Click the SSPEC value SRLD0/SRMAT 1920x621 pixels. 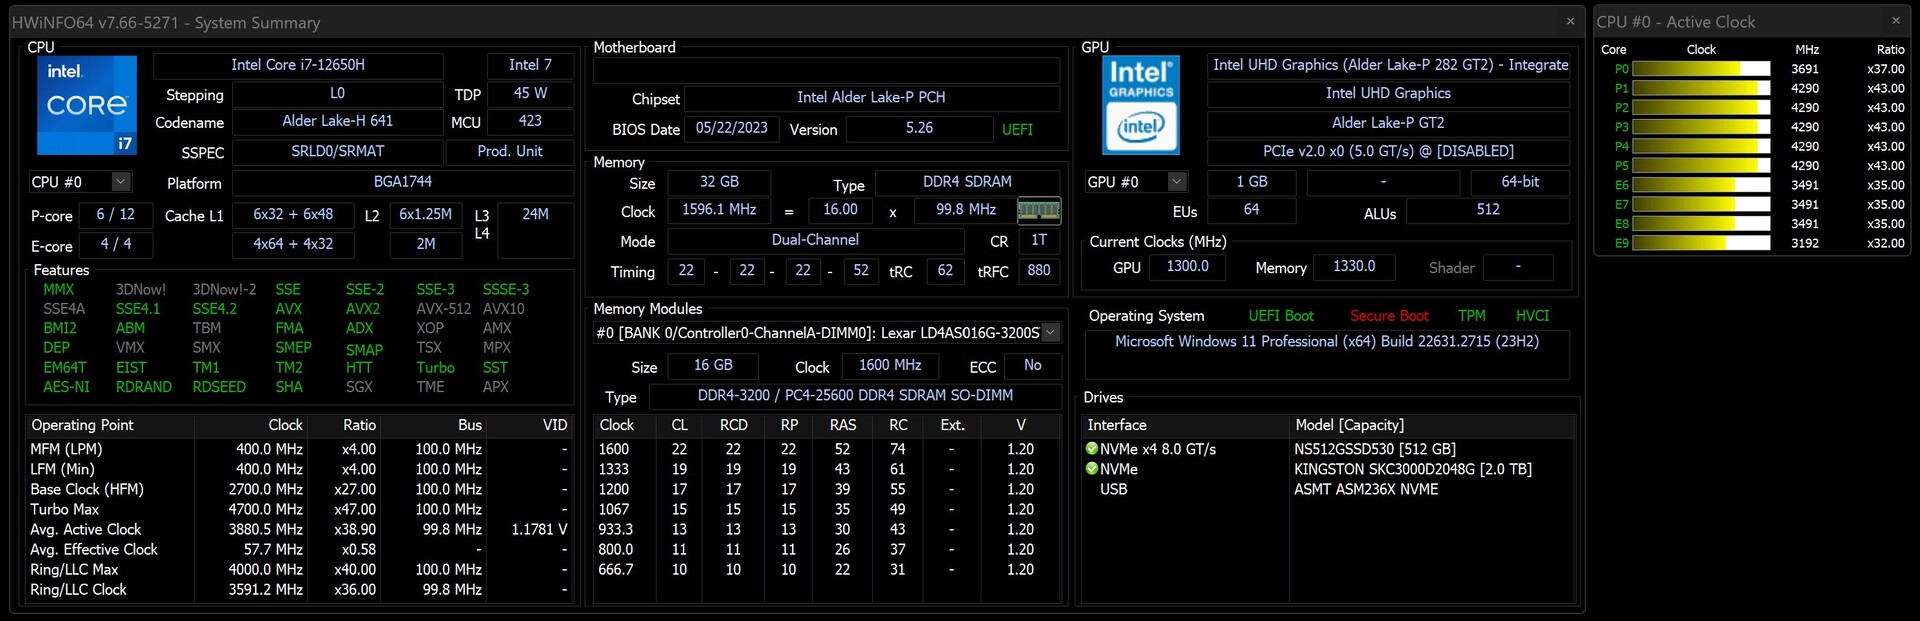click(338, 152)
